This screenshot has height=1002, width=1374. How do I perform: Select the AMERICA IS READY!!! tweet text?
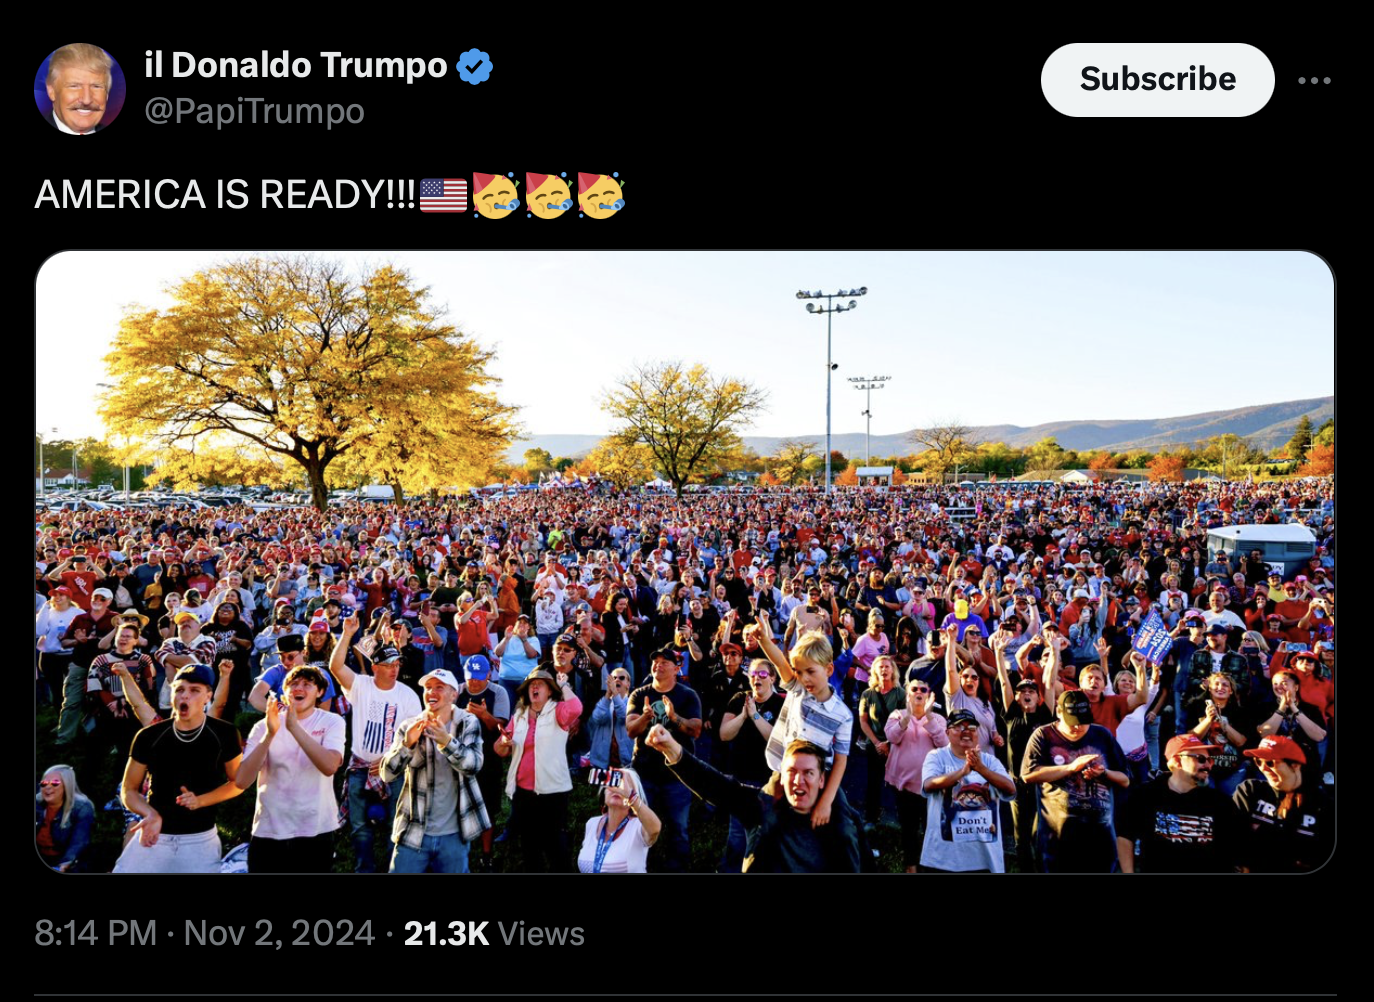coord(225,194)
